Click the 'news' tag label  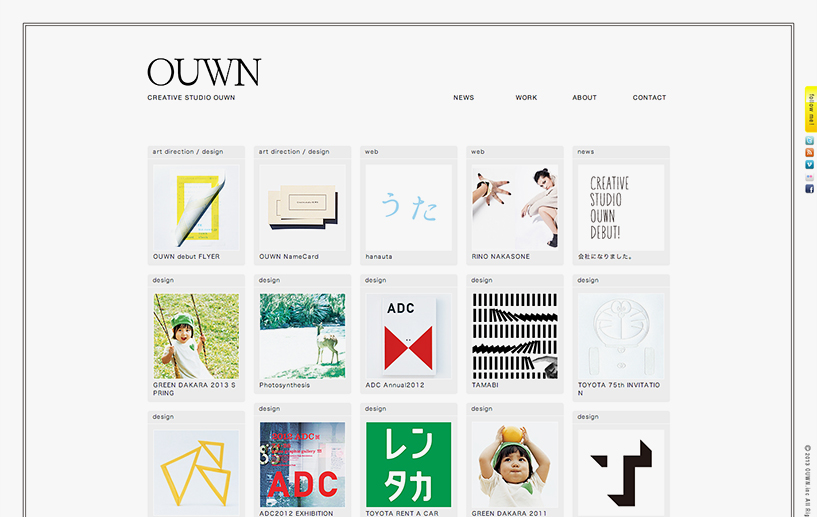click(586, 152)
